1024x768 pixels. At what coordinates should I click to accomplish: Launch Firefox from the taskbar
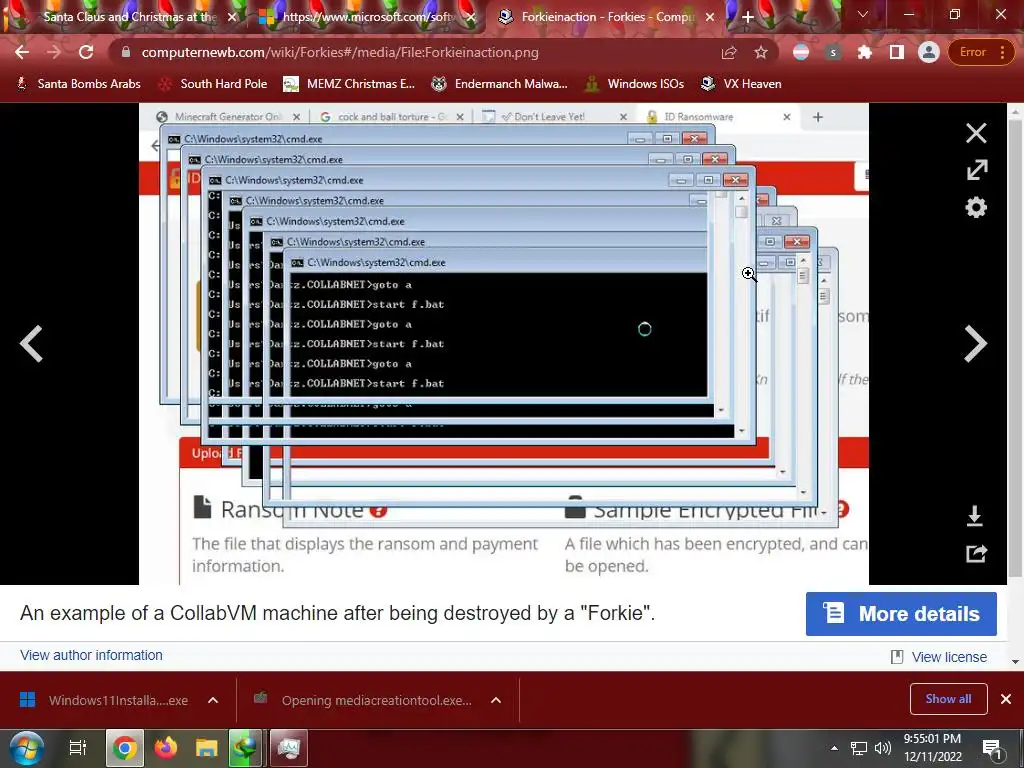tap(166, 748)
